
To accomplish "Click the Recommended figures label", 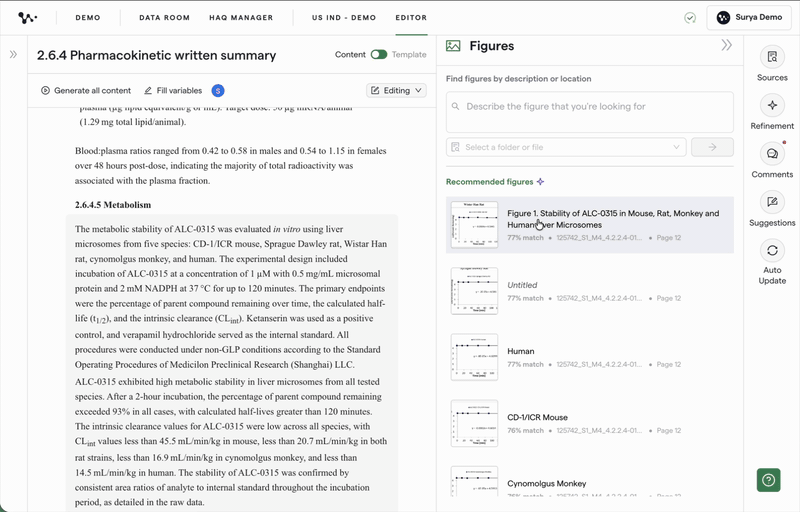I will pos(489,182).
